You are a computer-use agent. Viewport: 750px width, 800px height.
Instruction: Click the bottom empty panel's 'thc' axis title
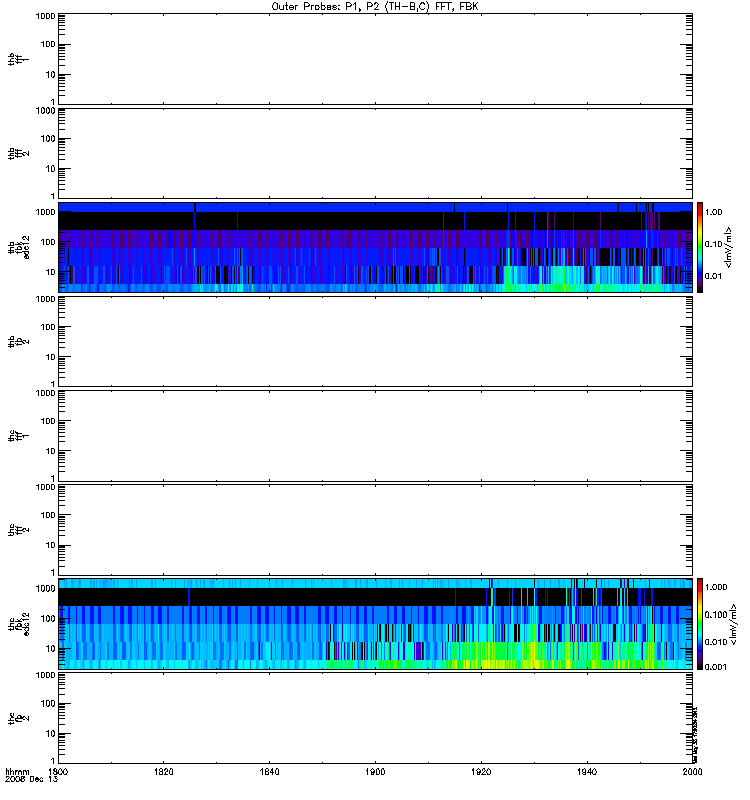pos(18,718)
